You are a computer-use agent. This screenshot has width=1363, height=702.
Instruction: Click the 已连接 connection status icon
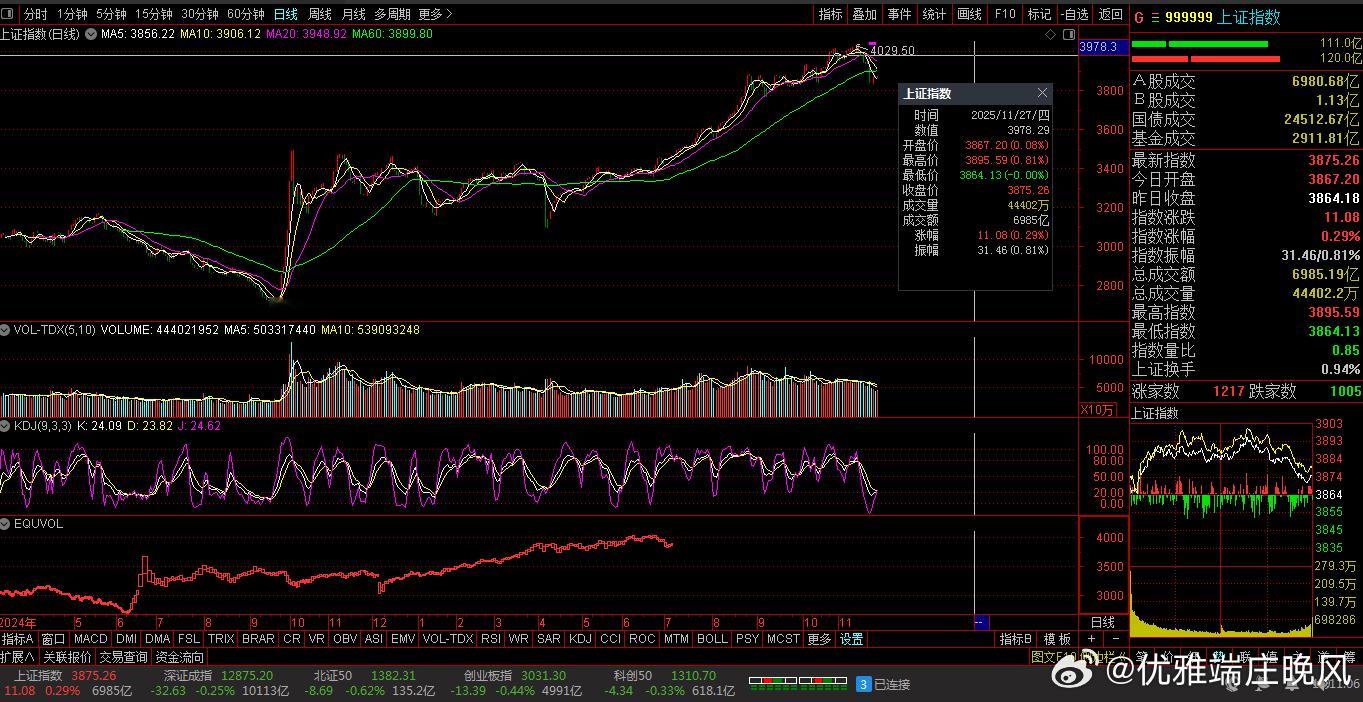(864, 684)
